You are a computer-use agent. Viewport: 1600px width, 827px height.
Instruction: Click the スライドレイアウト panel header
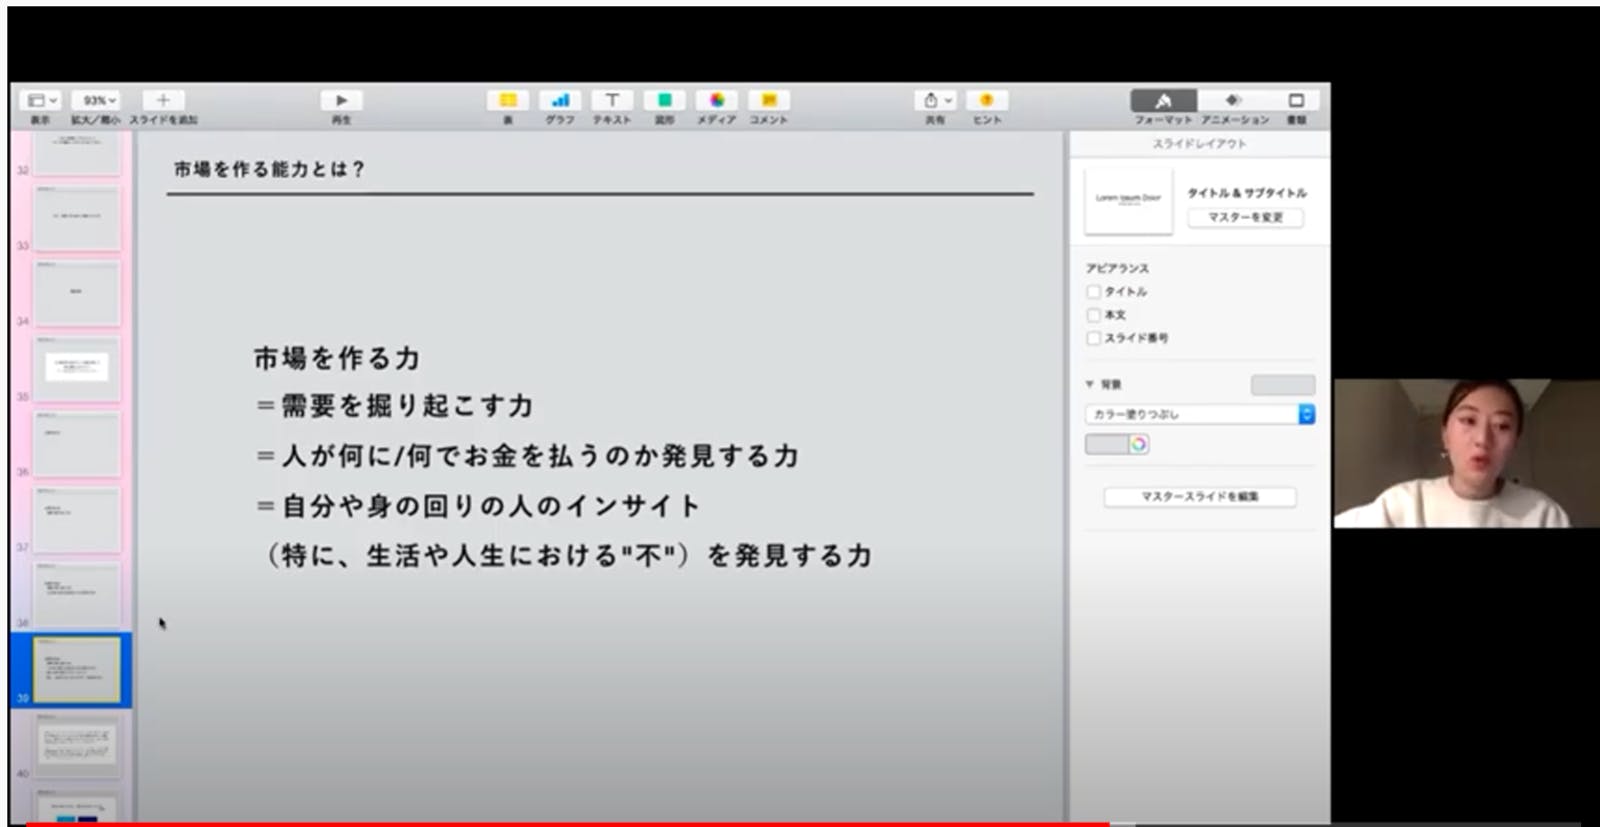[x=1199, y=144]
